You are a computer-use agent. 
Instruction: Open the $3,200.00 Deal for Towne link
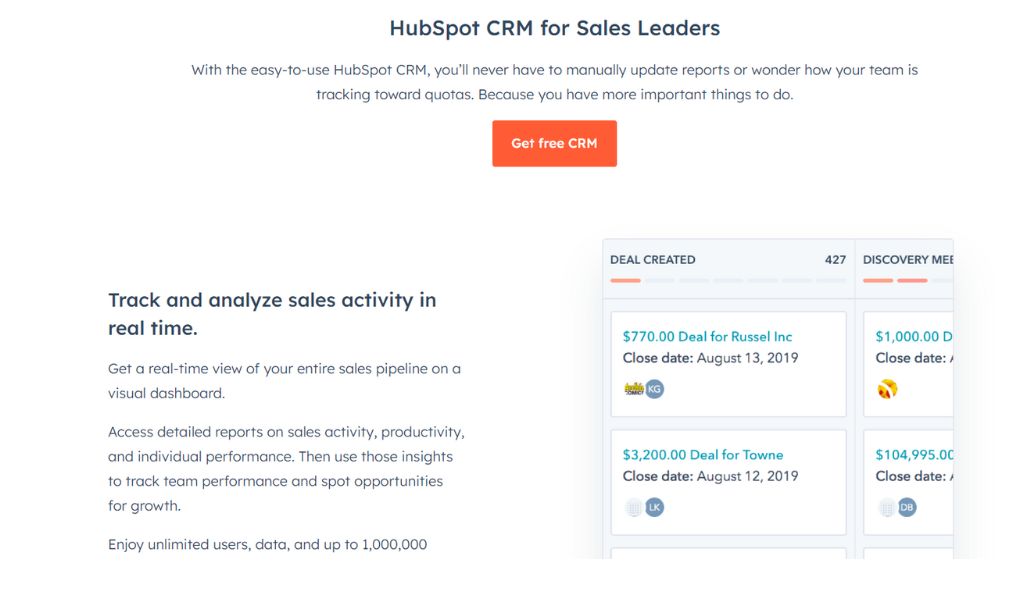pos(703,455)
